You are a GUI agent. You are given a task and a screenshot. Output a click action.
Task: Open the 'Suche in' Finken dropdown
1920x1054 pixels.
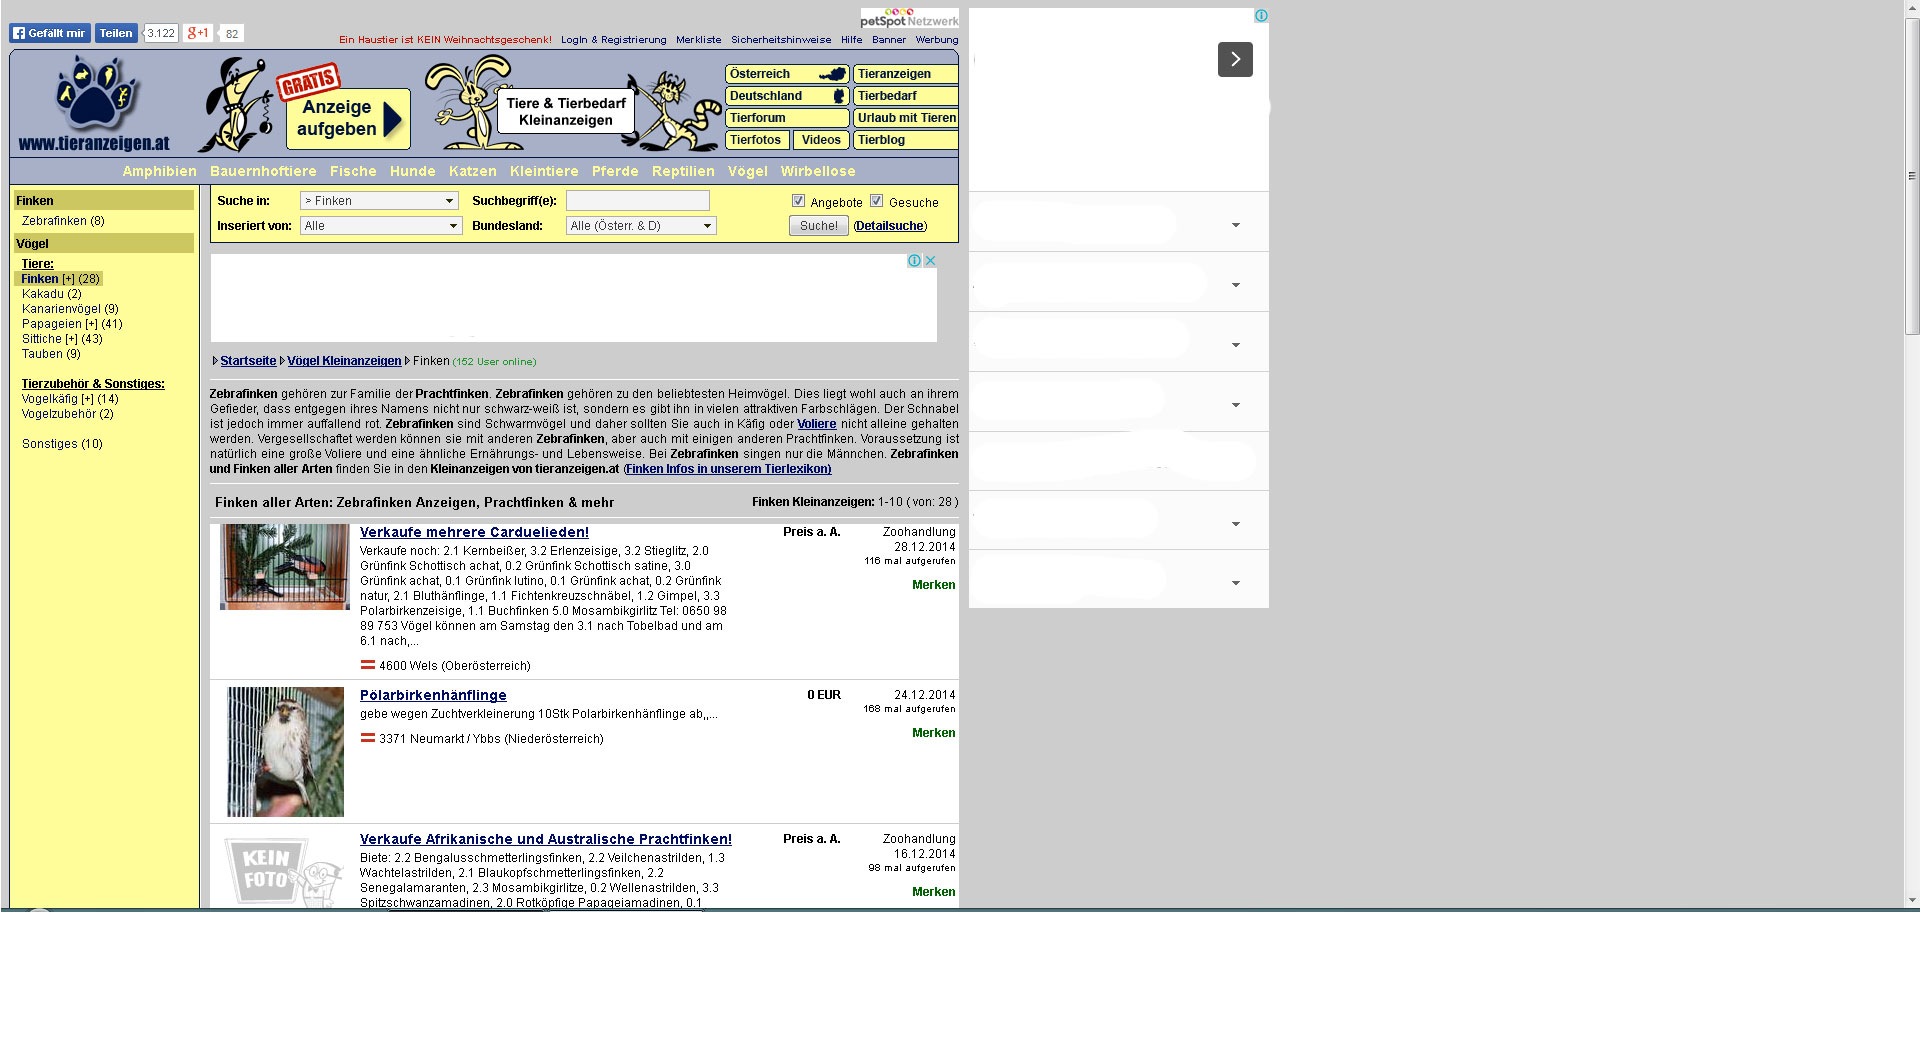click(379, 201)
